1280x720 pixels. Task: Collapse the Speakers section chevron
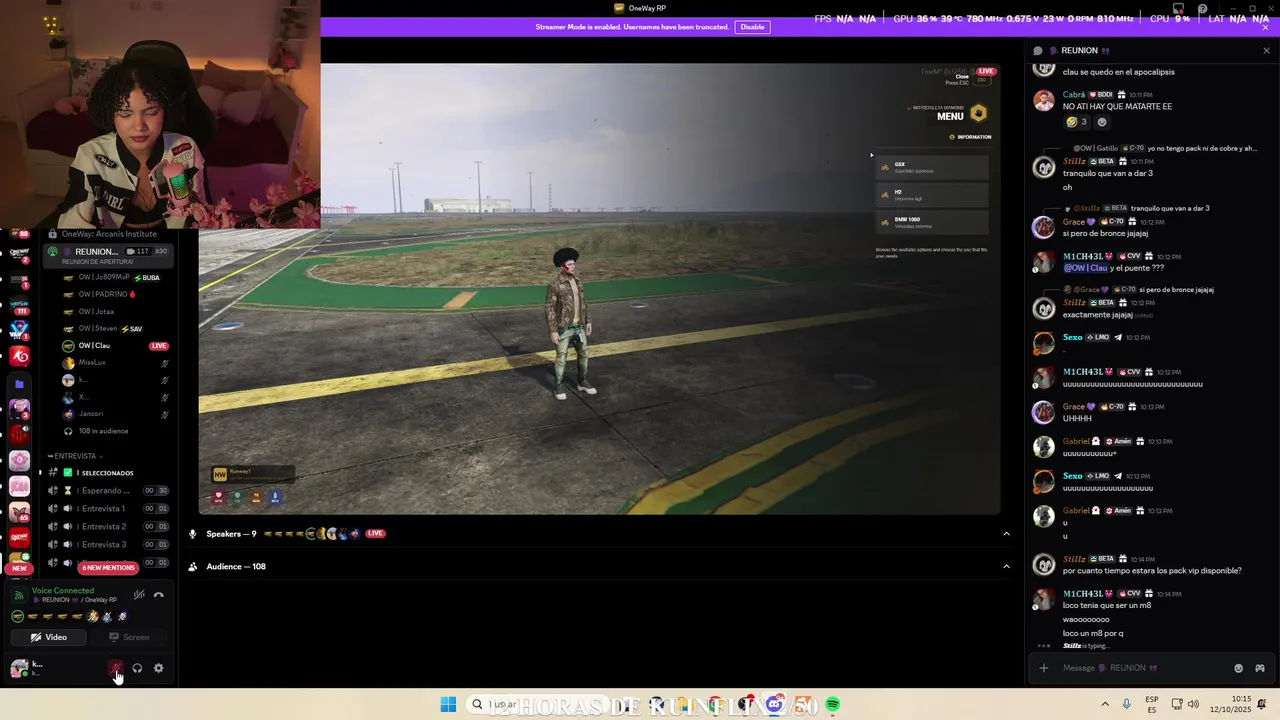tap(1006, 534)
